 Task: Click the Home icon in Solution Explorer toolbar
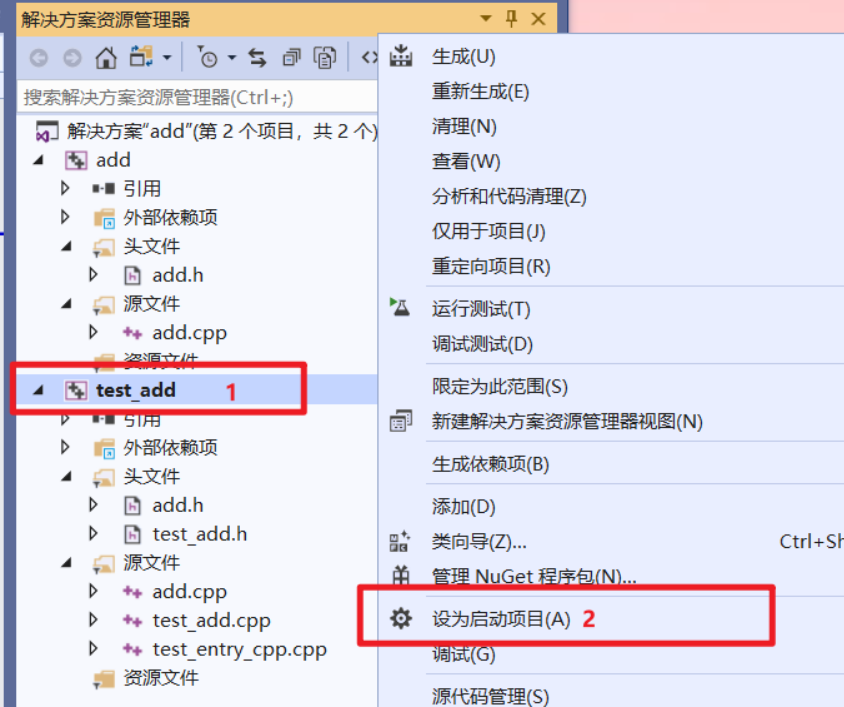pos(106,57)
